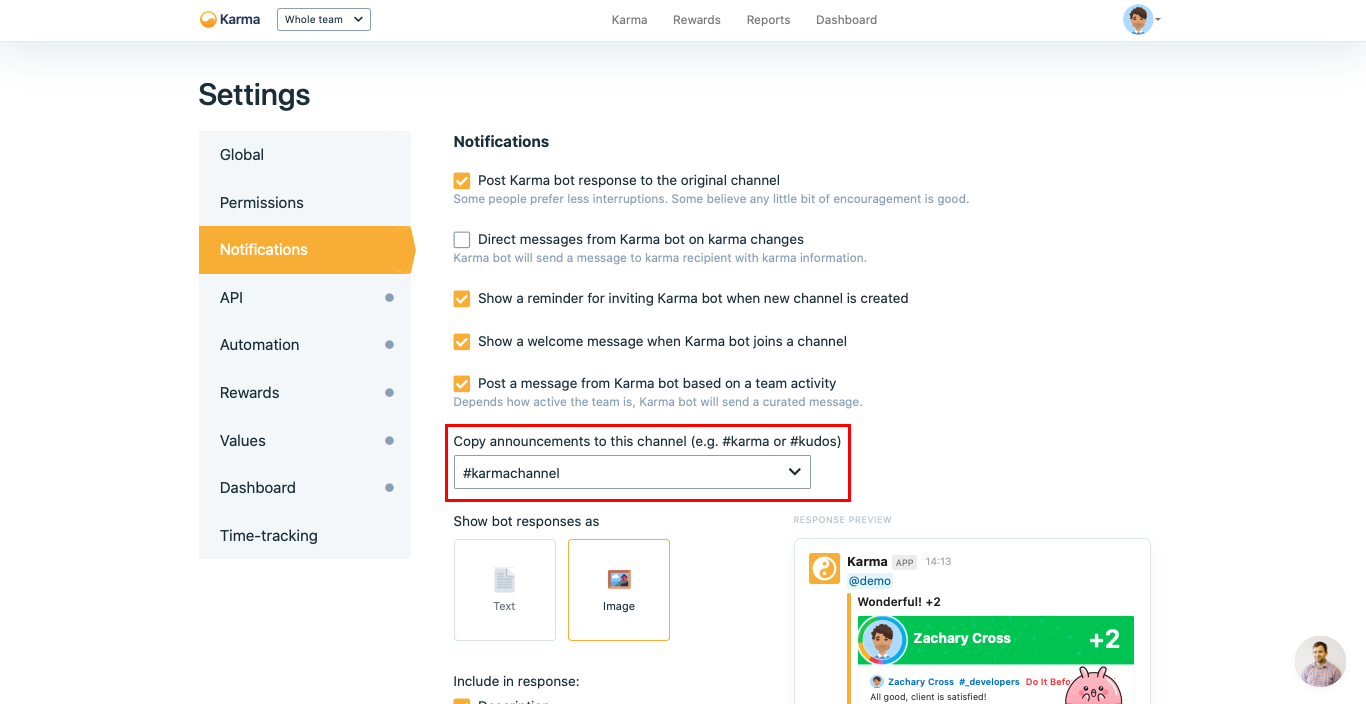Select API settings tab
The height and width of the screenshot is (704, 1366).
305,297
